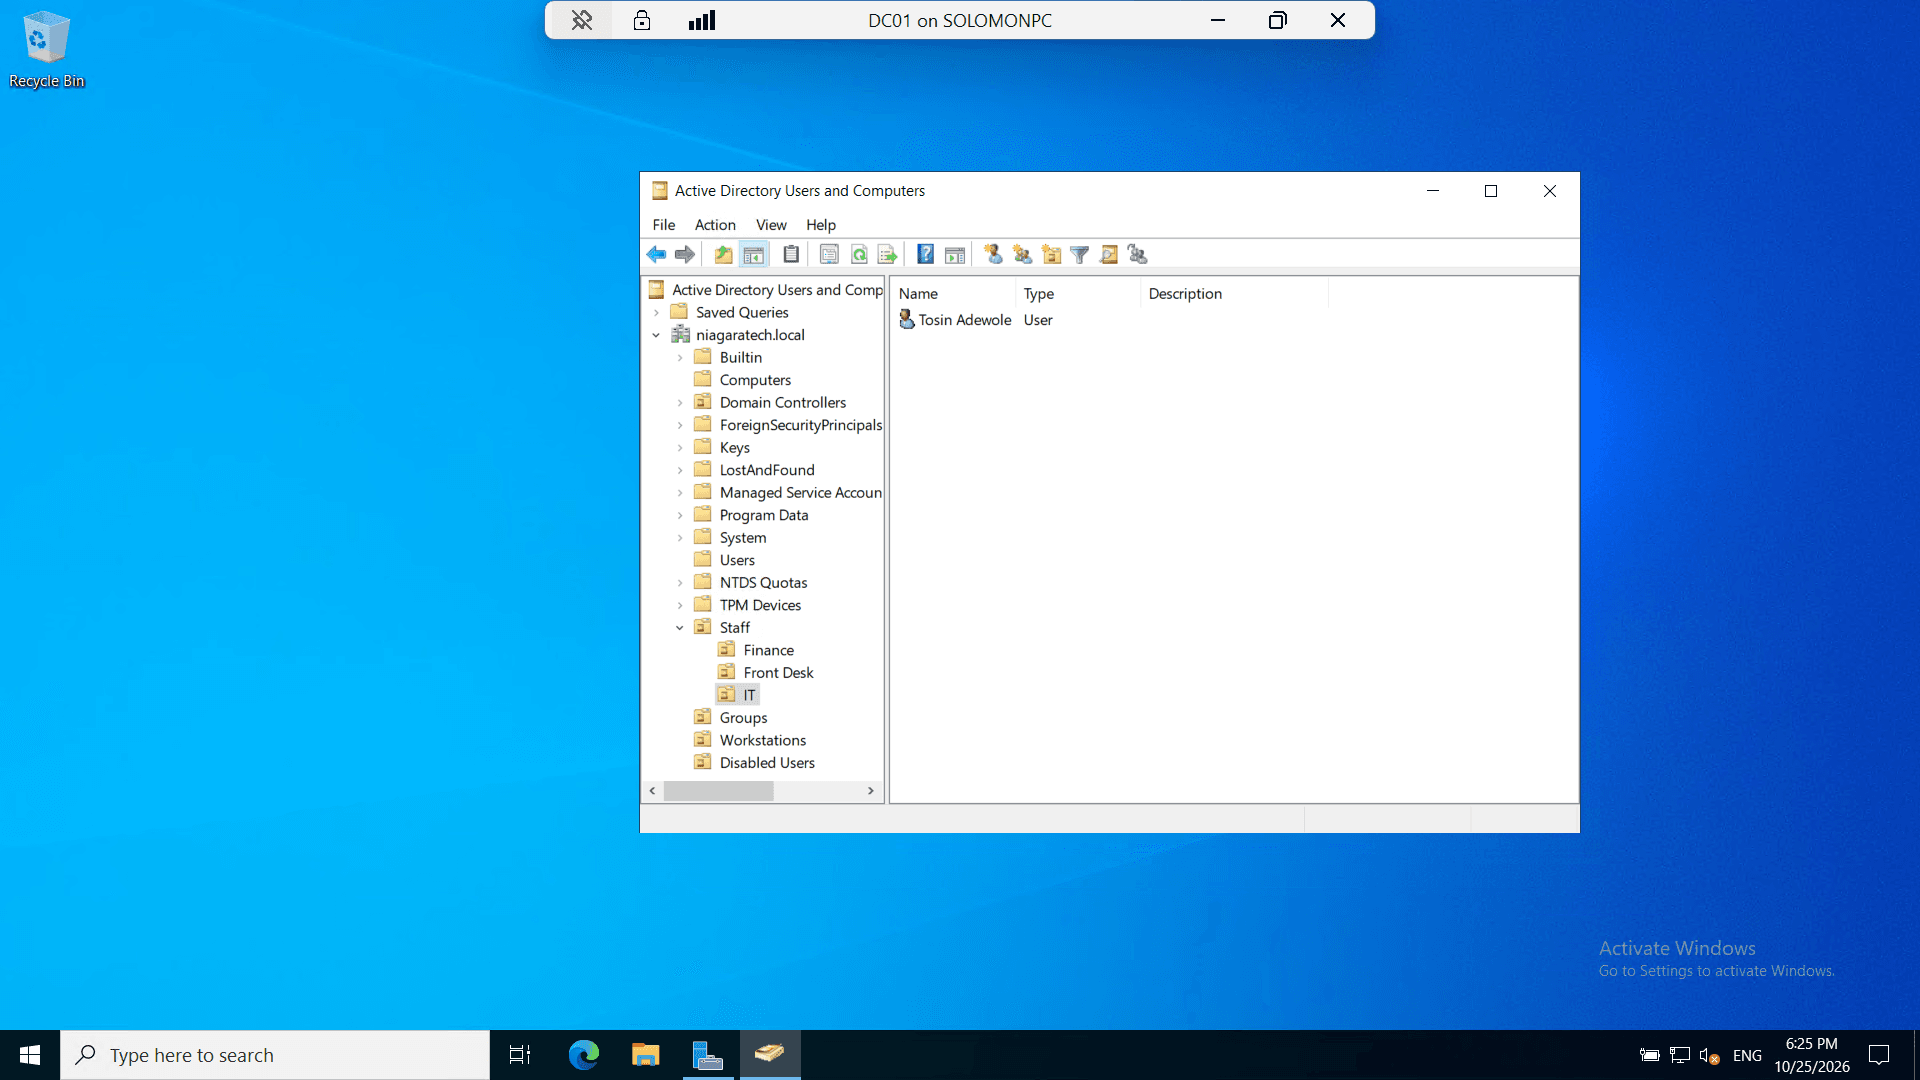The height and width of the screenshot is (1080, 1920).
Task: Expand the Program Data container
Action: click(680, 516)
